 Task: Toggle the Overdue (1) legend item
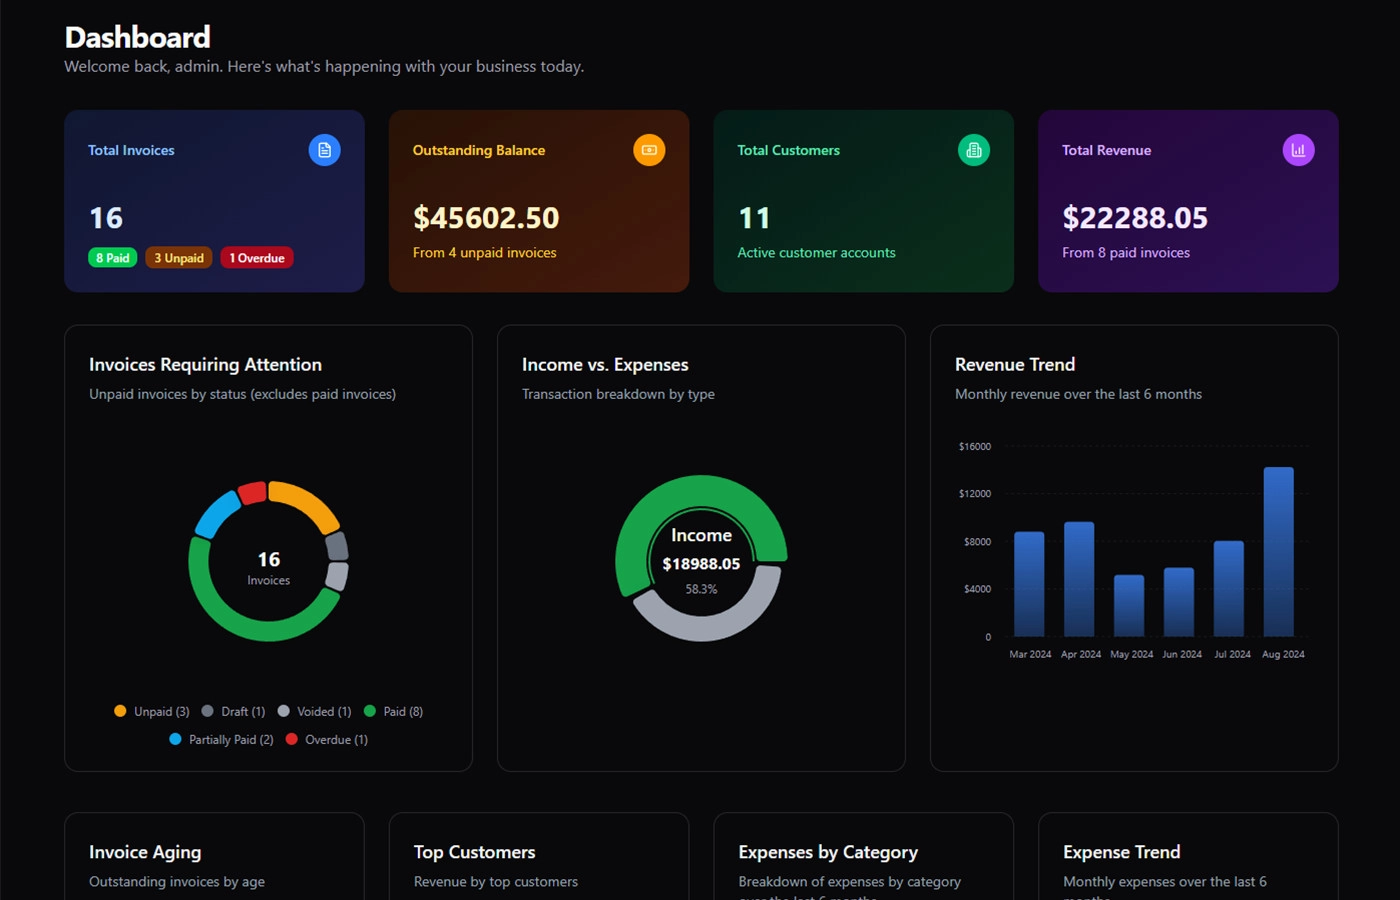tap(327, 739)
